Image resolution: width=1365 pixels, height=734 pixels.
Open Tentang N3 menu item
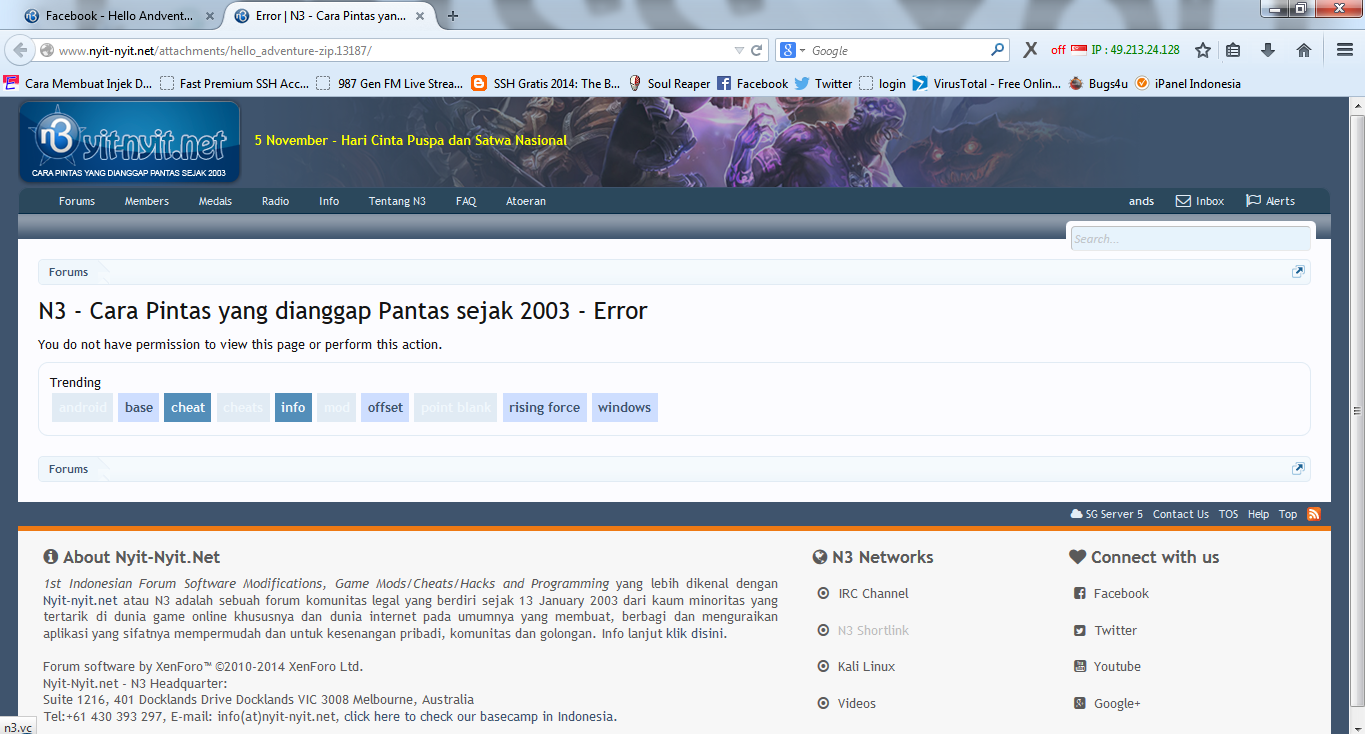click(x=397, y=201)
